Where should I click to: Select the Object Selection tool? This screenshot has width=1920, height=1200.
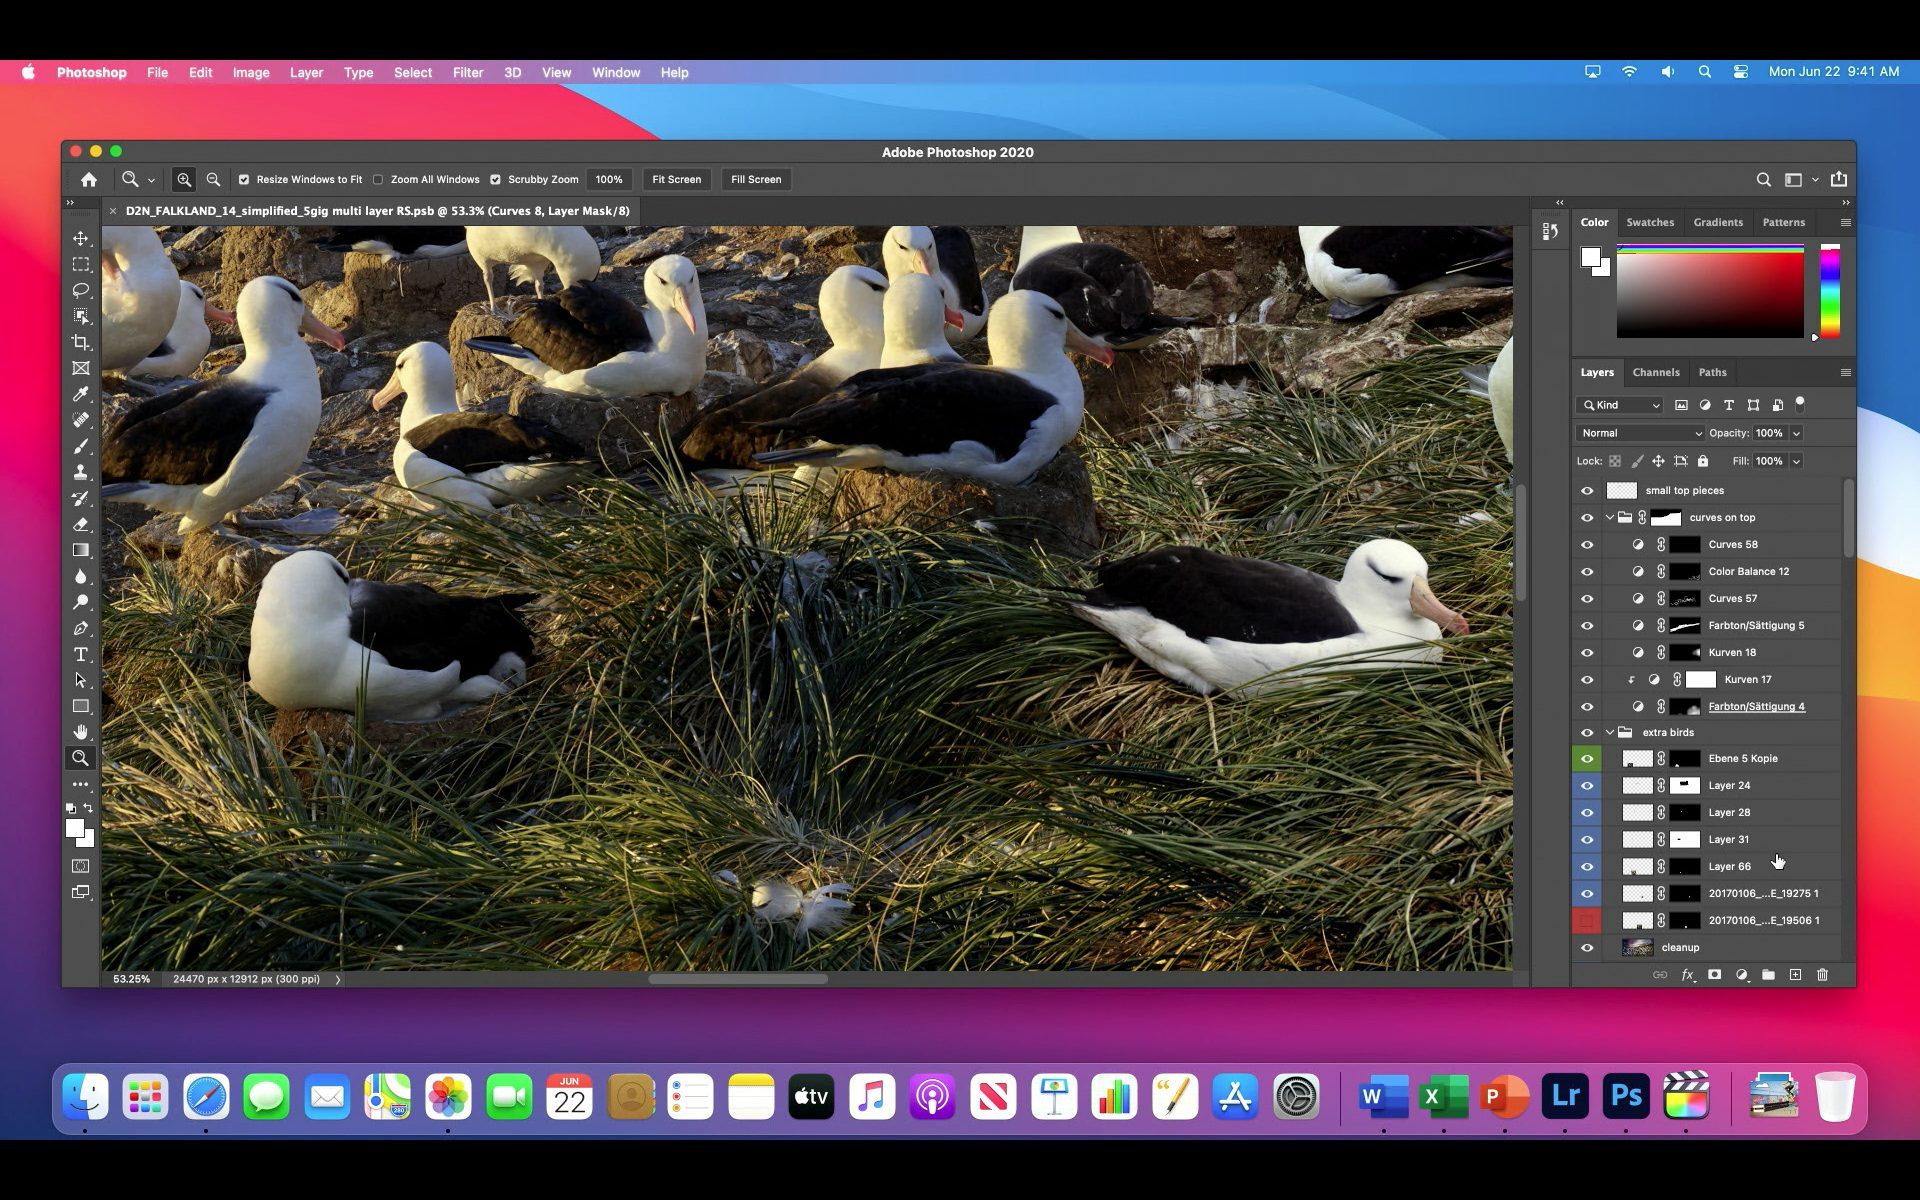coord(81,316)
